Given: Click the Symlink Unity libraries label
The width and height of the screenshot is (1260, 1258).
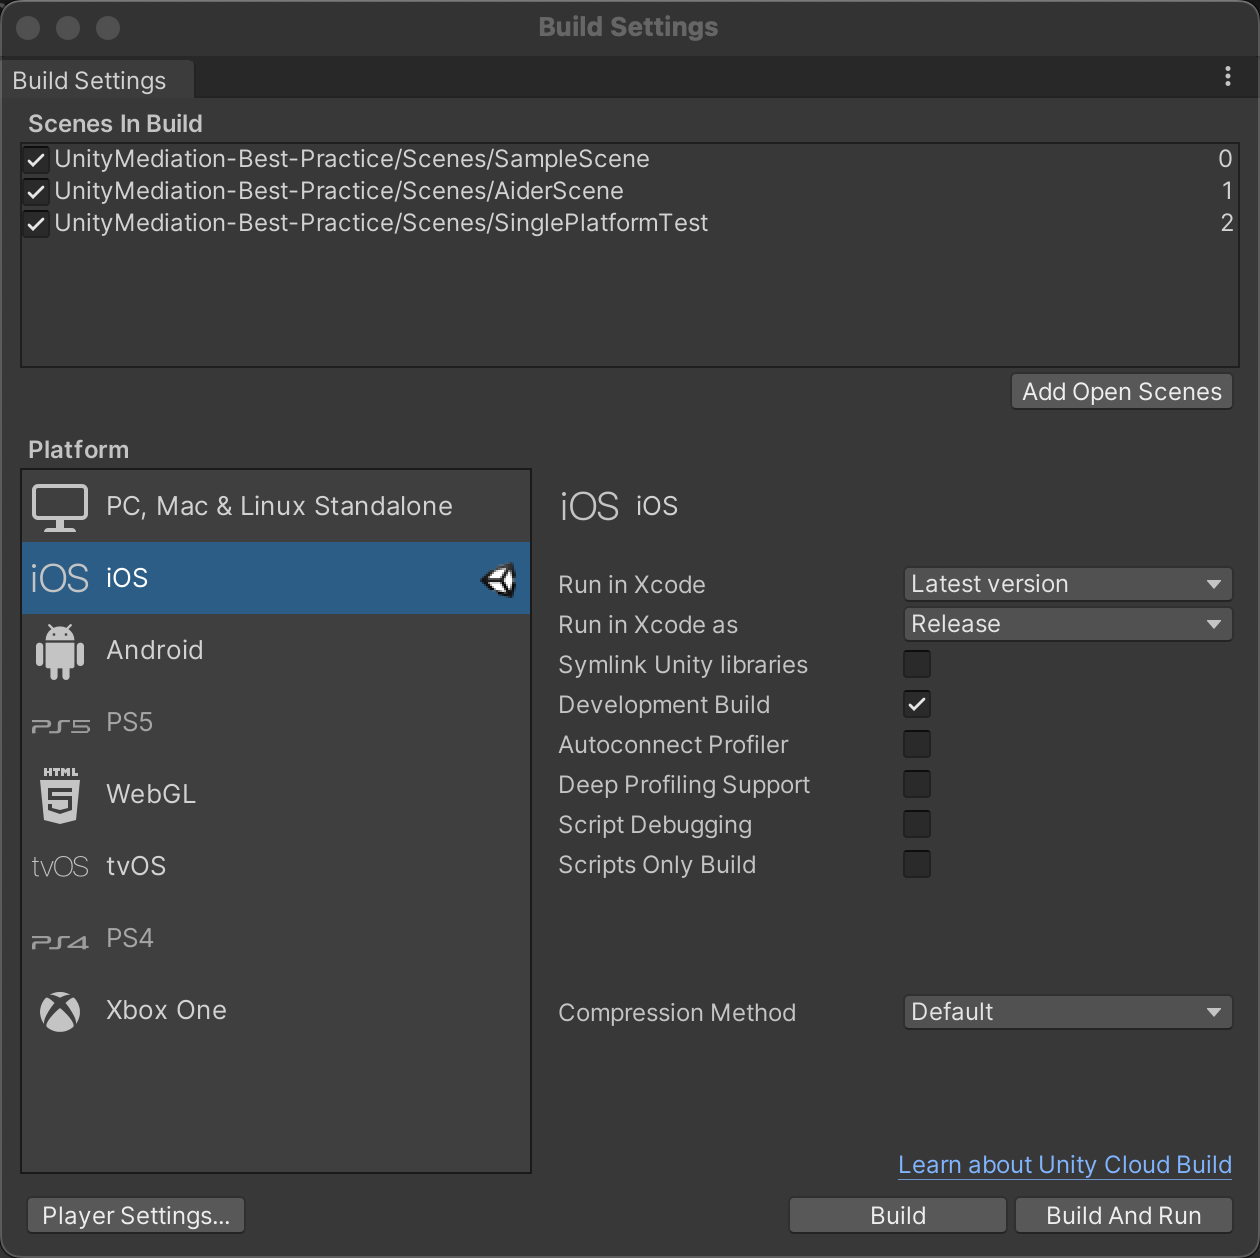Looking at the screenshot, I should point(683,665).
